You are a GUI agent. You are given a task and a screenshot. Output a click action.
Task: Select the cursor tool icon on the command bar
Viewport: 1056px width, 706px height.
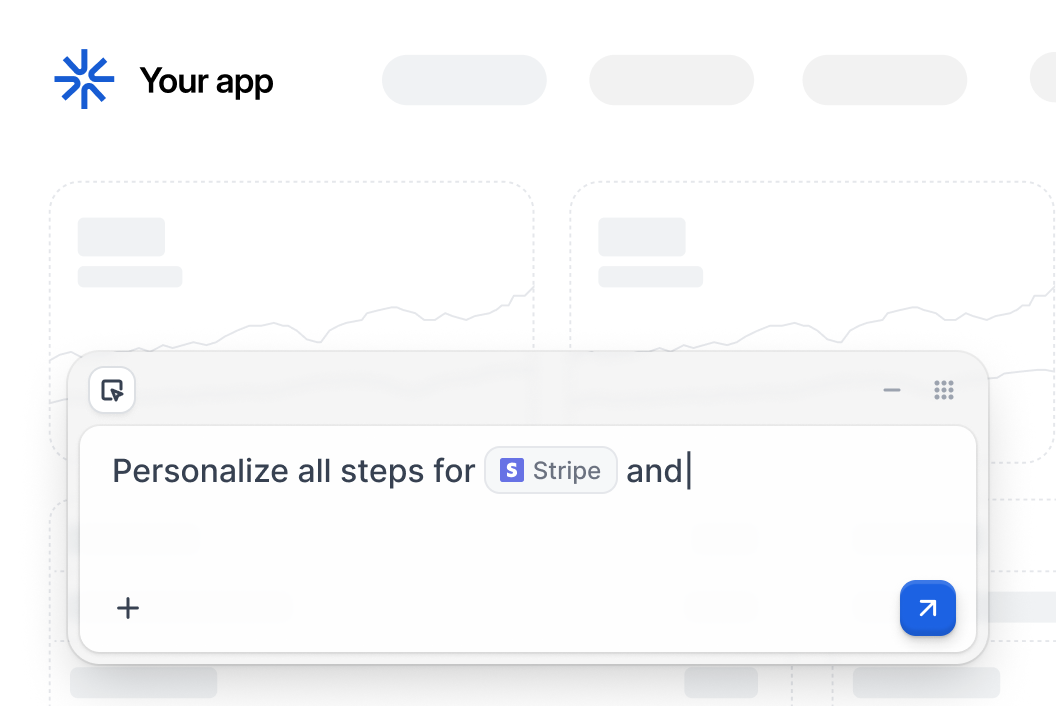coord(112,390)
